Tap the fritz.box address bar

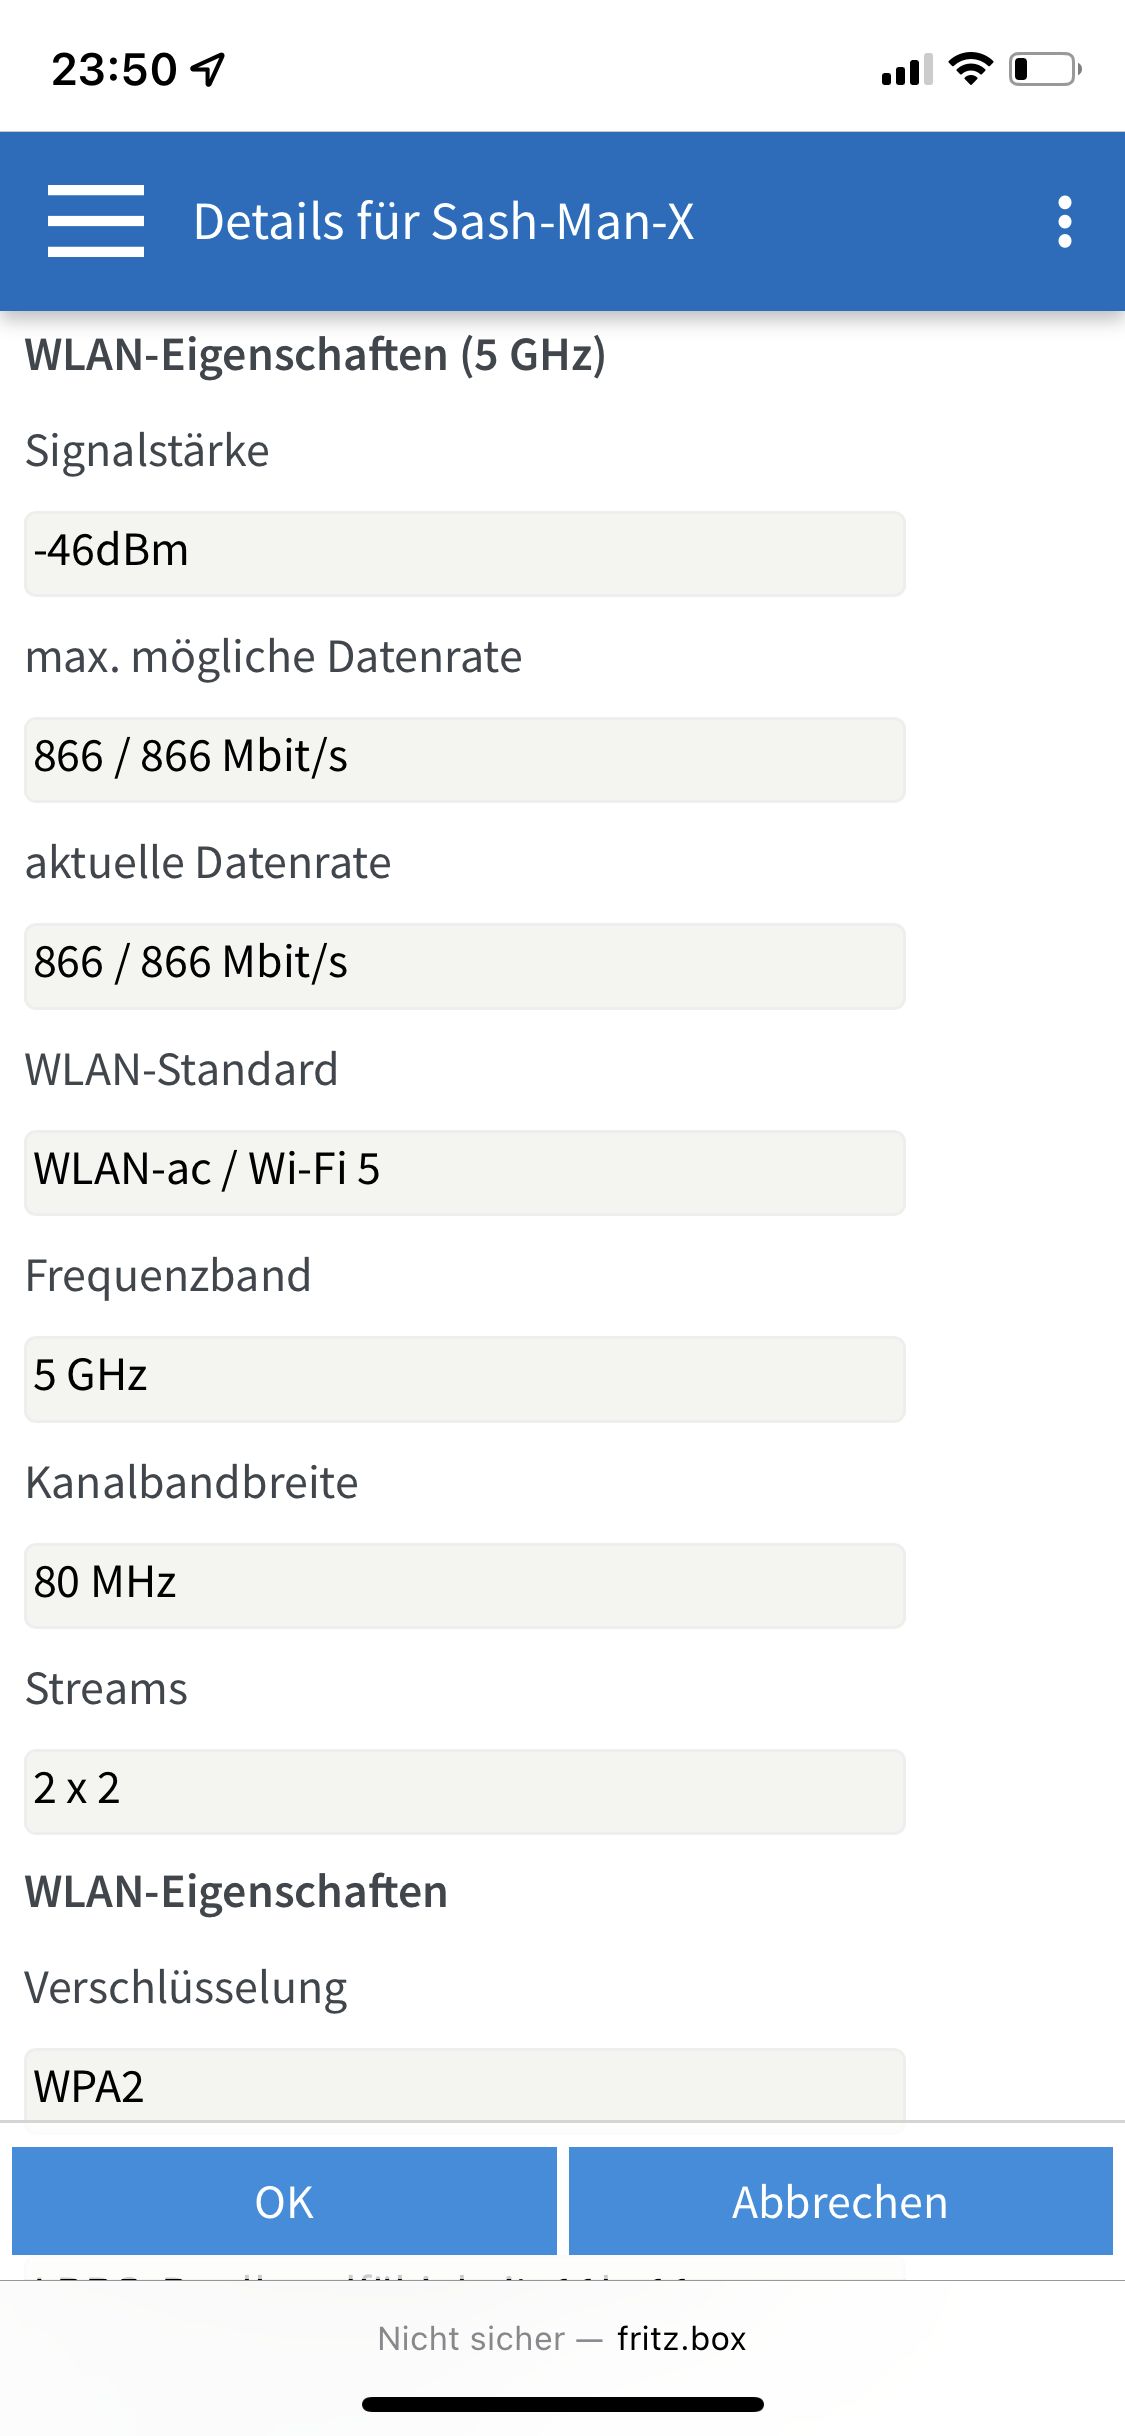562,2339
